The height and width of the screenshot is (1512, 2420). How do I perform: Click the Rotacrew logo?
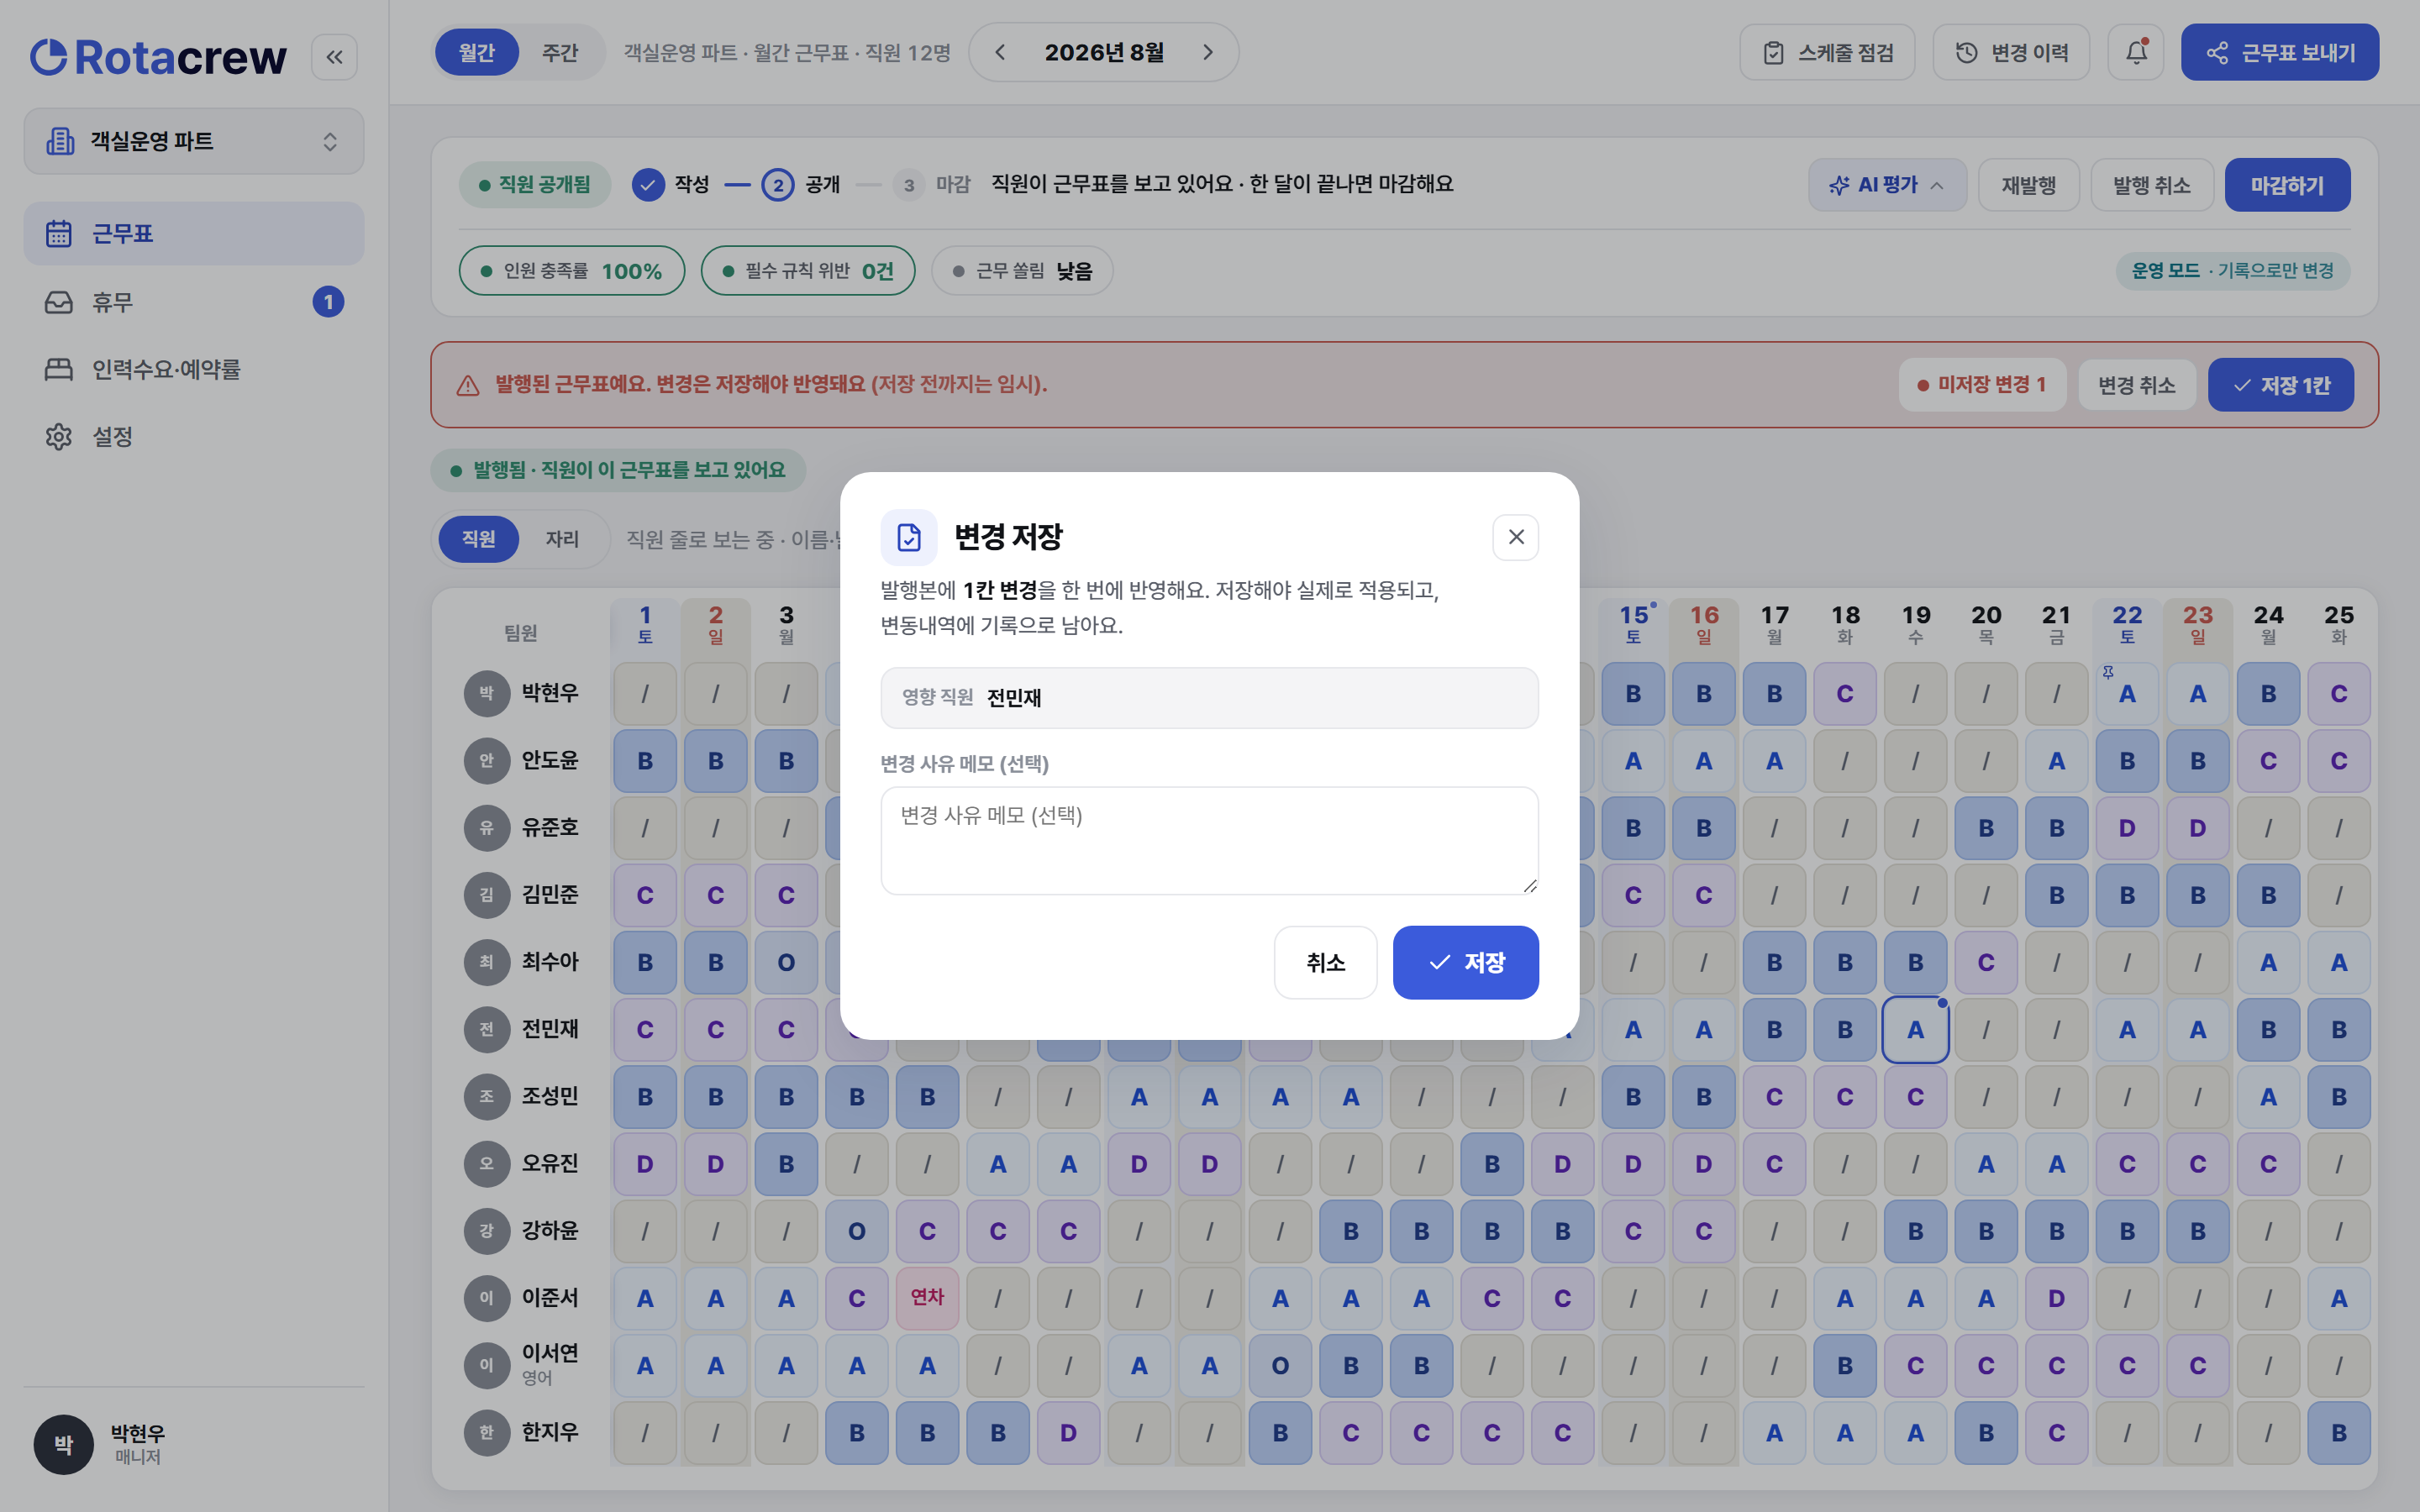(x=158, y=57)
